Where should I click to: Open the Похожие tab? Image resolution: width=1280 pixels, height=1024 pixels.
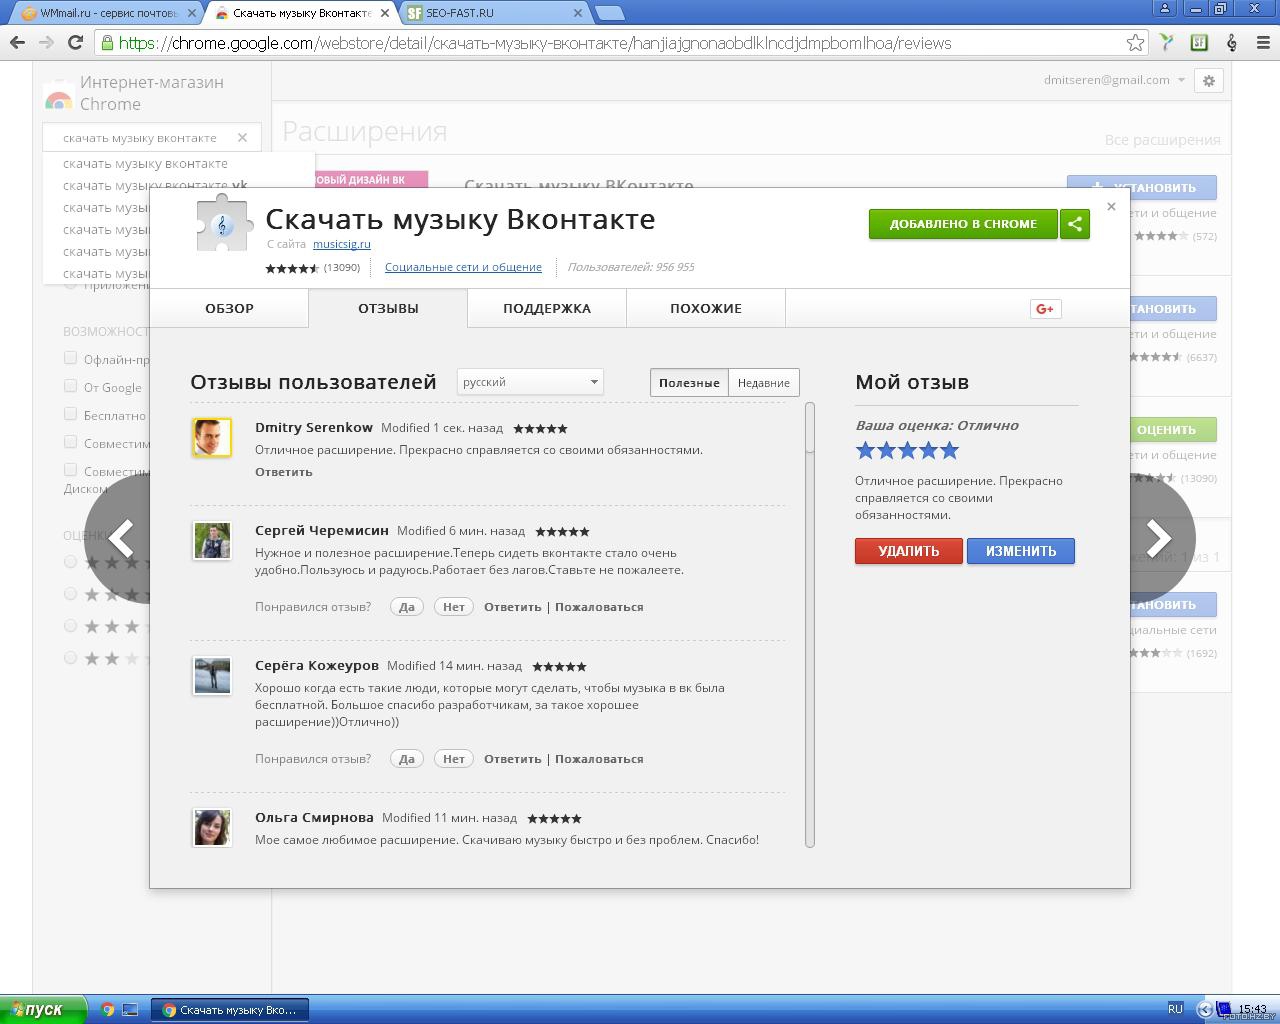click(x=706, y=308)
